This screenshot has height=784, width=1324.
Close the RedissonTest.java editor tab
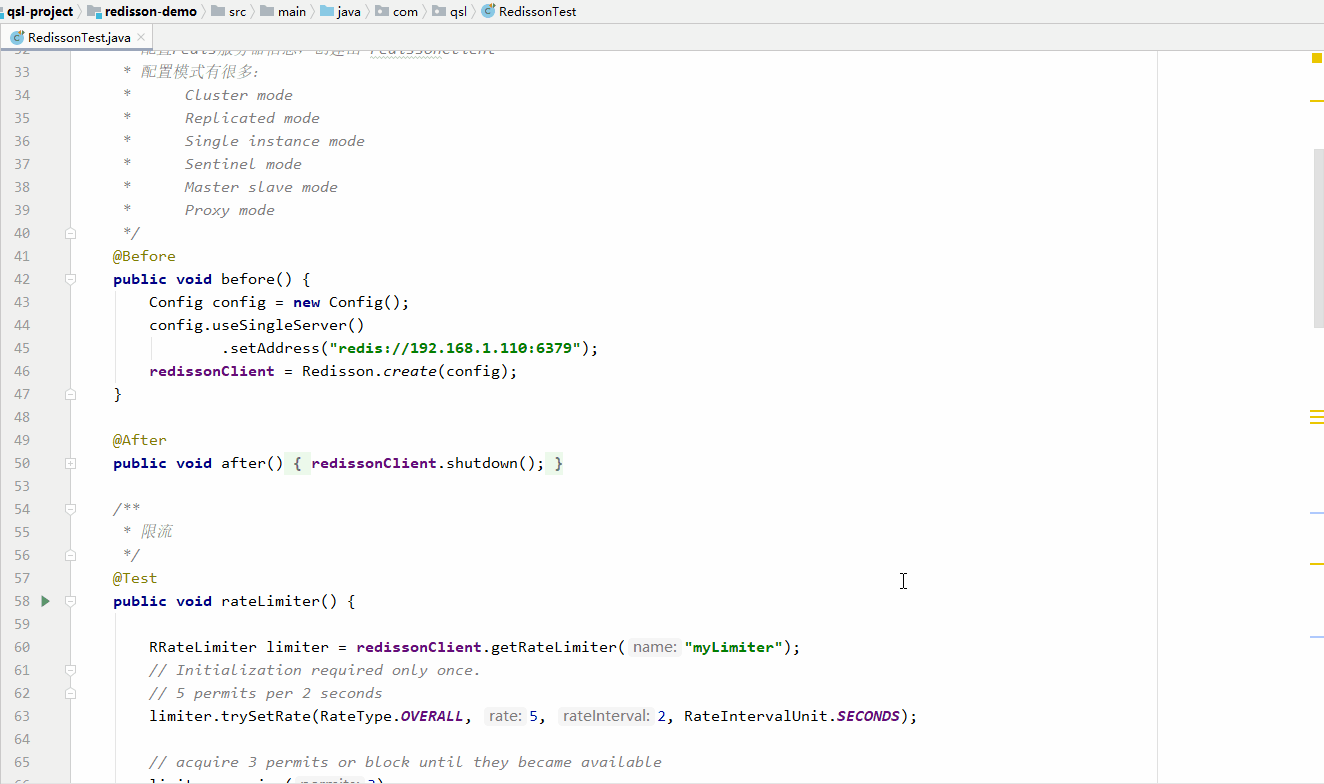click(x=141, y=38)
